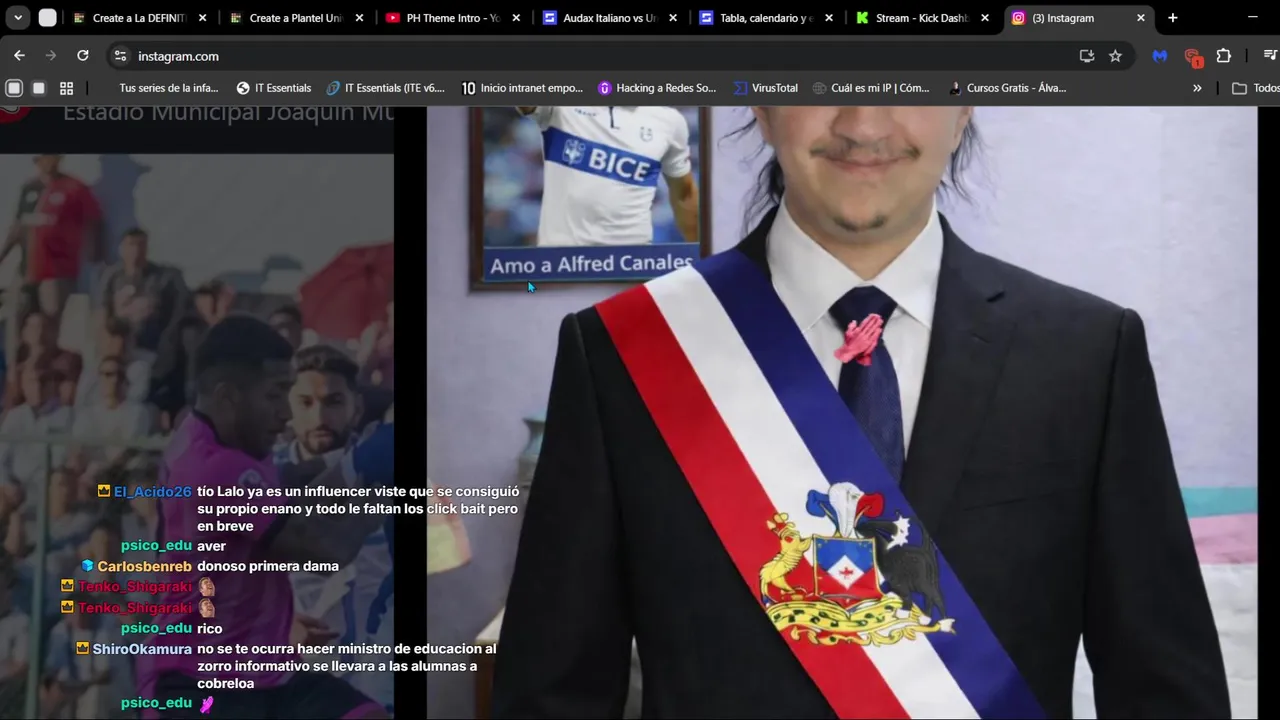1280x720 pixels.
Task: Open 'Cuál es mi IP | Cóm...' bookmark
Action: (871, 88)
